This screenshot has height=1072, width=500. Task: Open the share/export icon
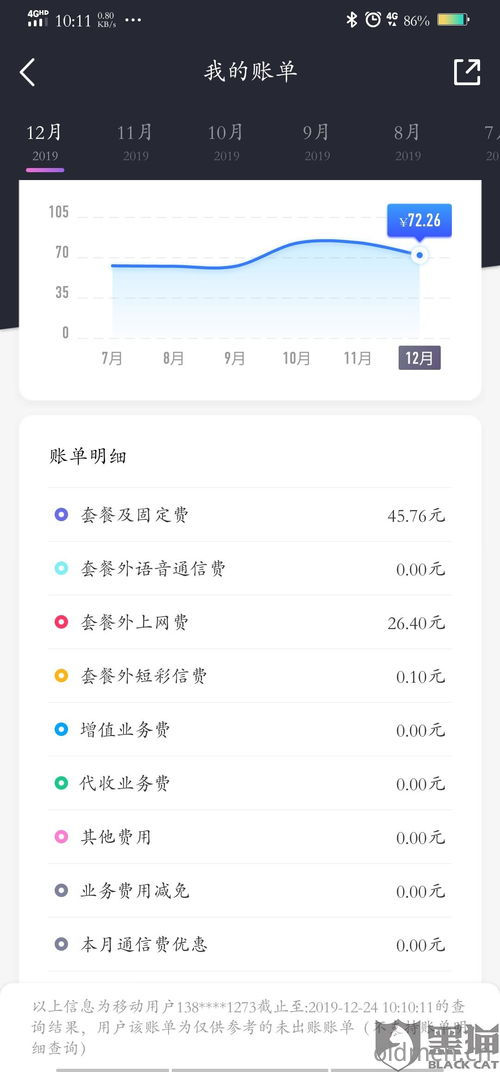click(467, 72)
